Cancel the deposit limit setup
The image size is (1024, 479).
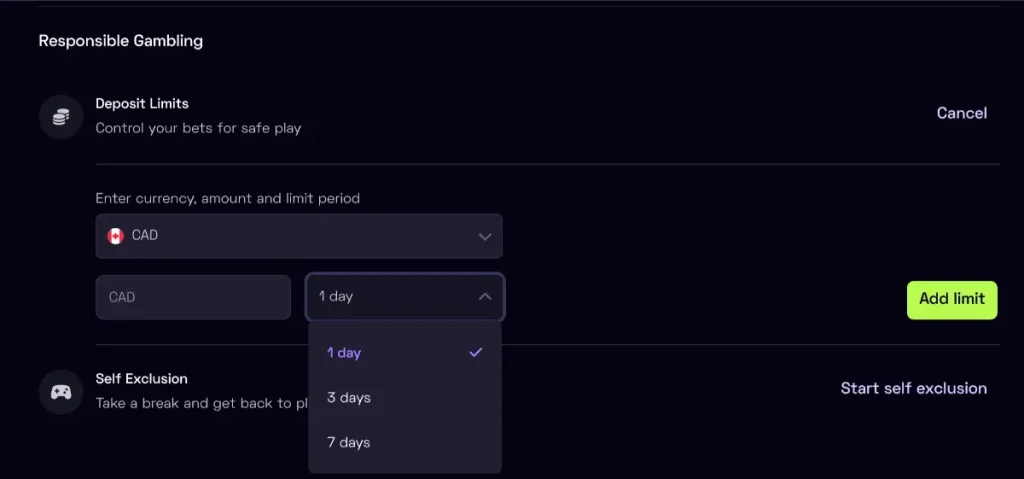(961, 113)
